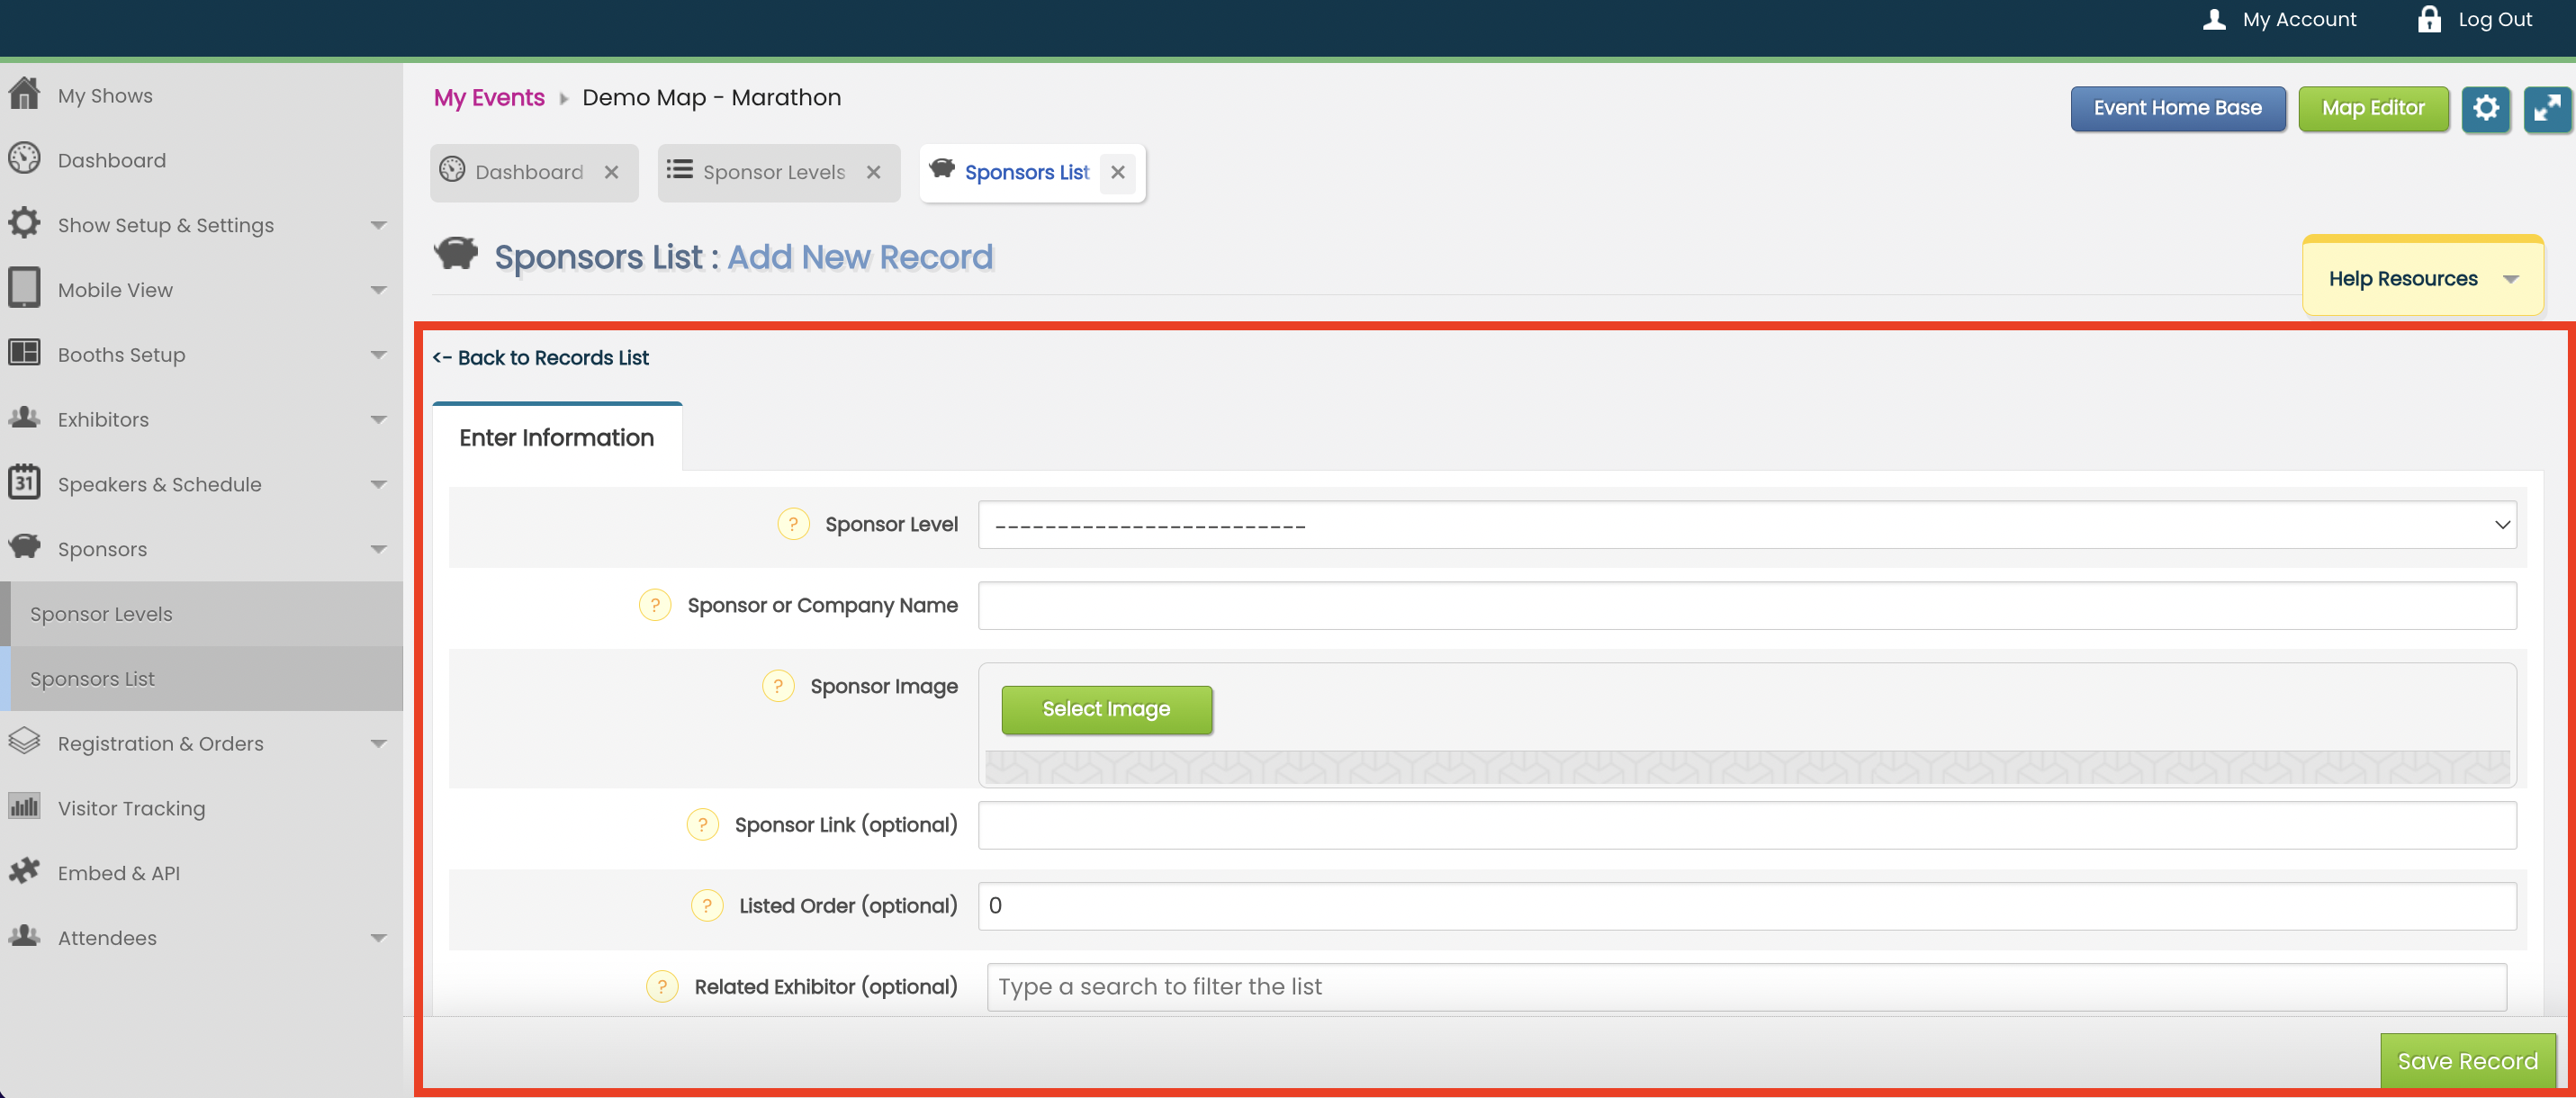Show help for Sponsor Level field
This screenshot has width=2576, height=1098.
(x=793, y=524)
